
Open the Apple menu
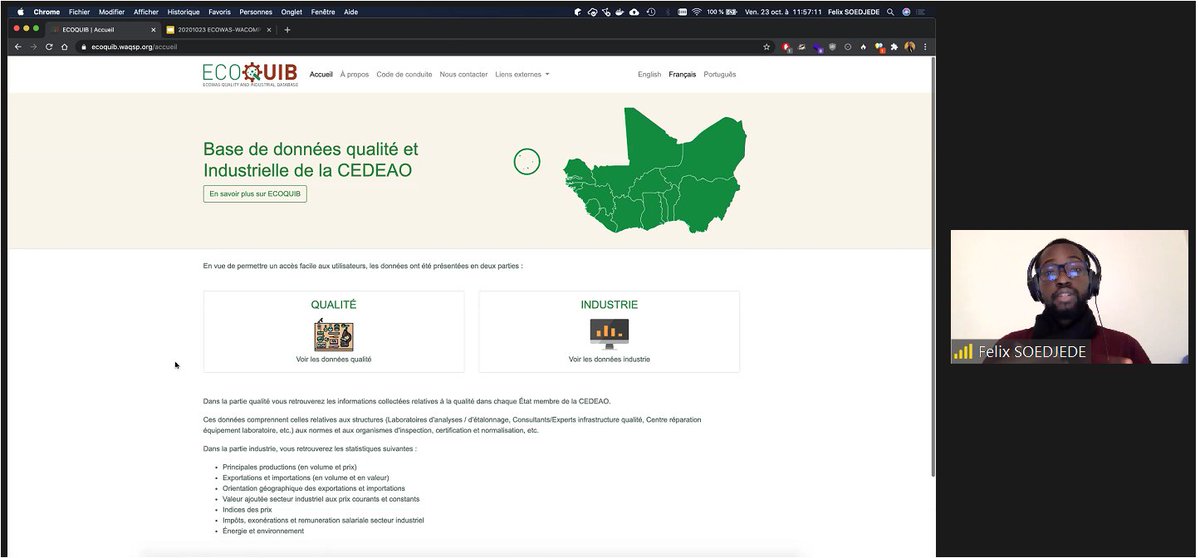pyautogui.click(x=19, y=12)
